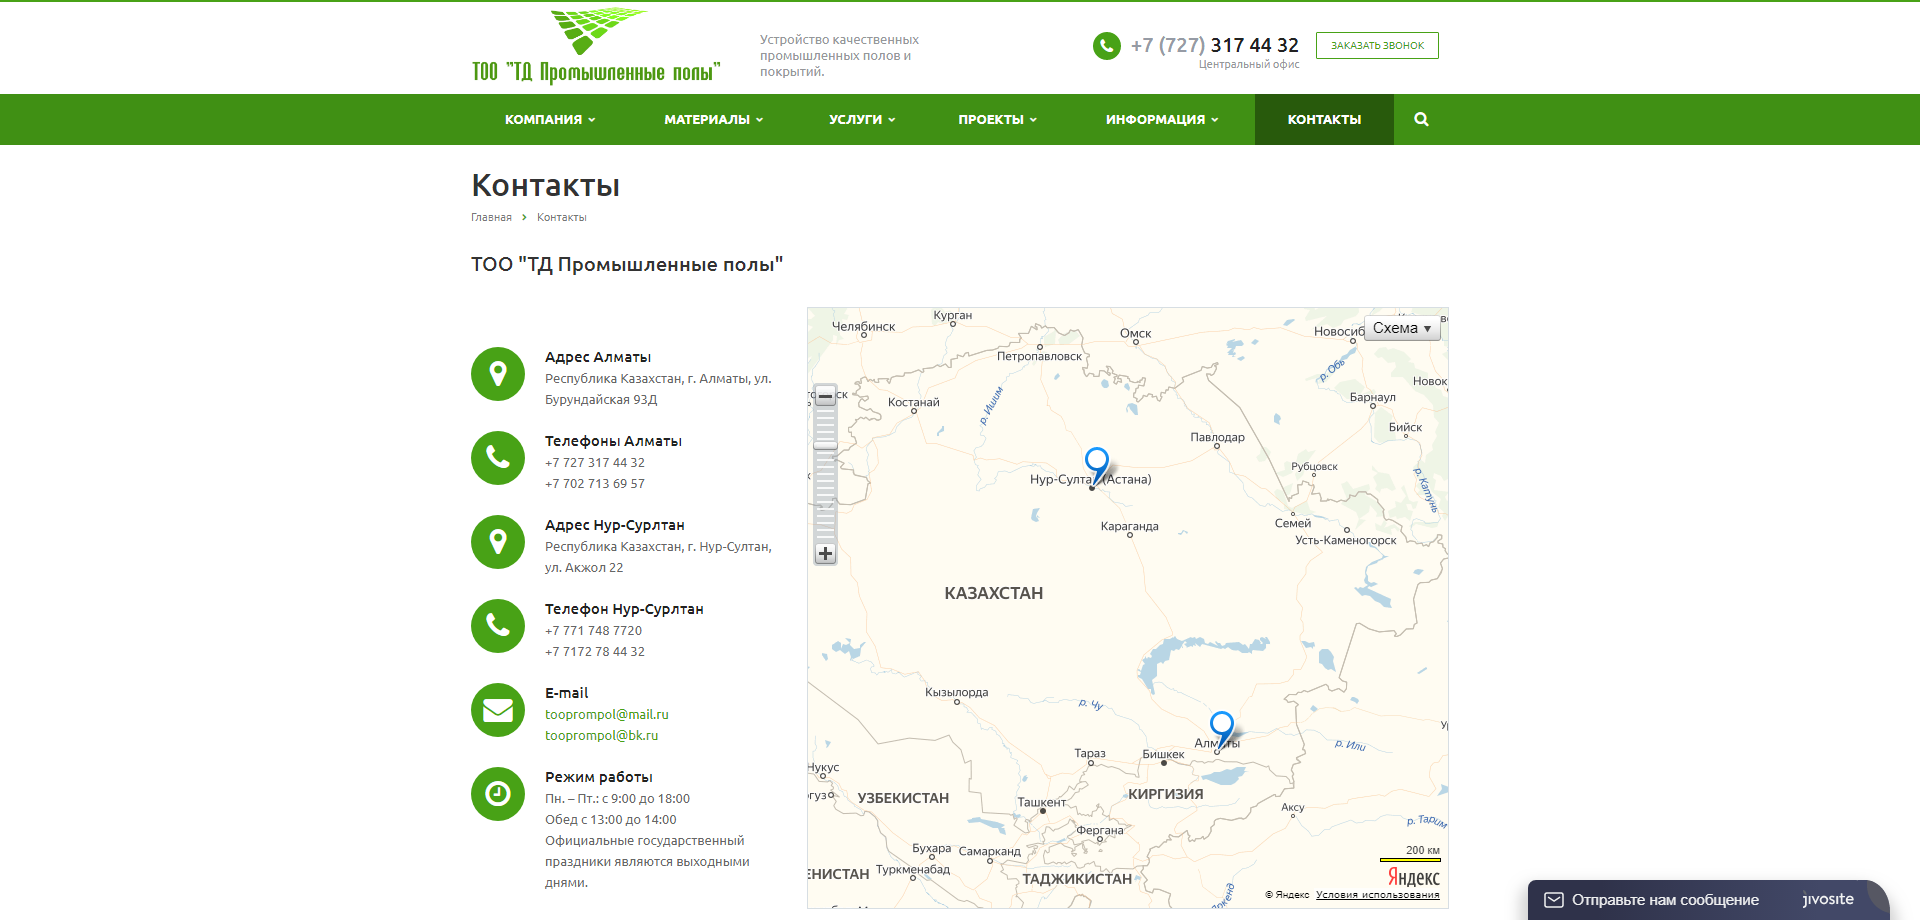
Task: Open Яндекс Условия использования link
Action: pyautogui.click(x=1377, y=895)
